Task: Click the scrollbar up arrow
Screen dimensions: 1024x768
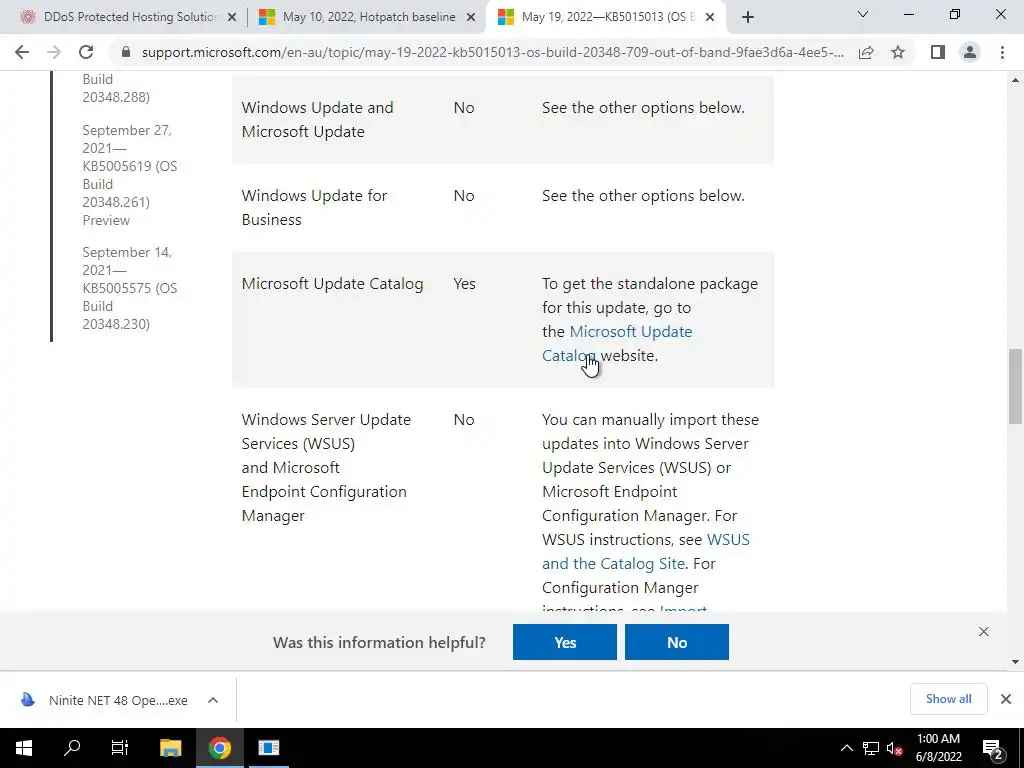Action: pos(1015,80)
